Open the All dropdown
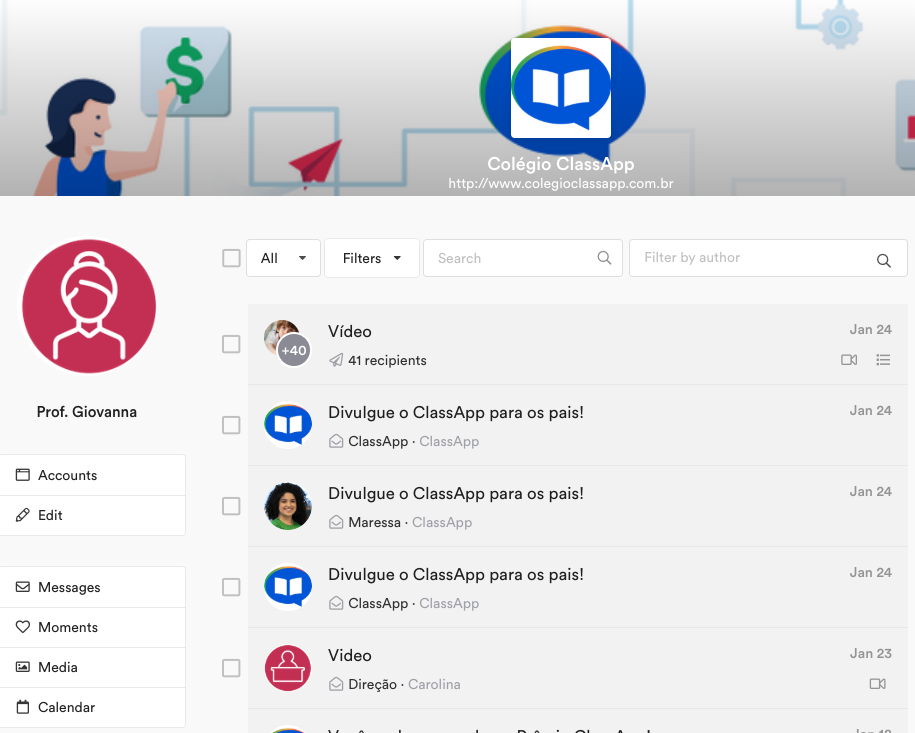Viewport: 915px width, 733px height. (x=283, y=258)
